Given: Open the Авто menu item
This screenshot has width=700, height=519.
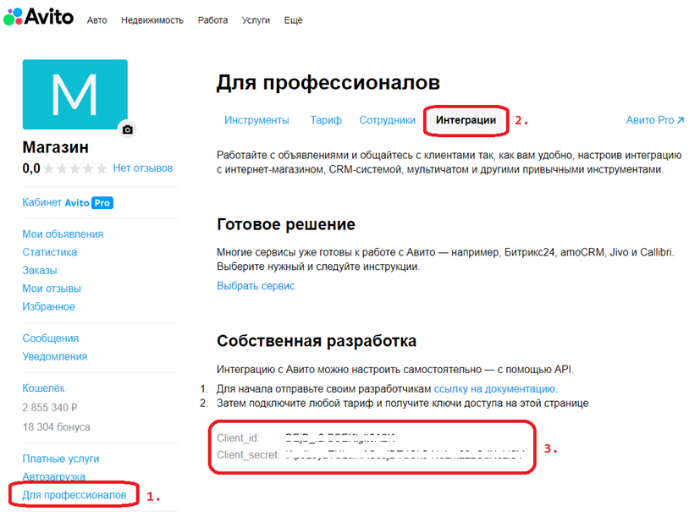Looking at the screenshot, I should 97,20.
